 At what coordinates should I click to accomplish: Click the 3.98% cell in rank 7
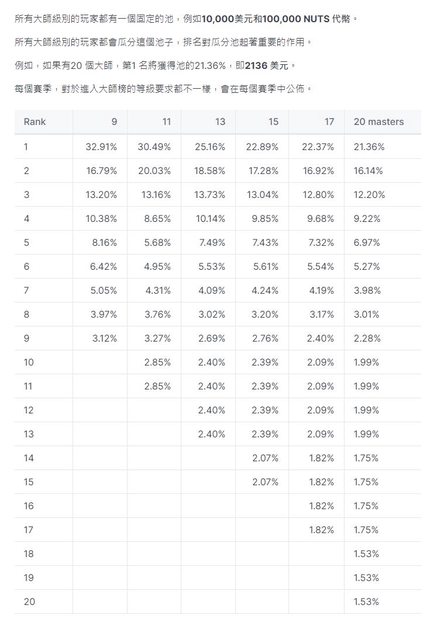tap(367, 291)
